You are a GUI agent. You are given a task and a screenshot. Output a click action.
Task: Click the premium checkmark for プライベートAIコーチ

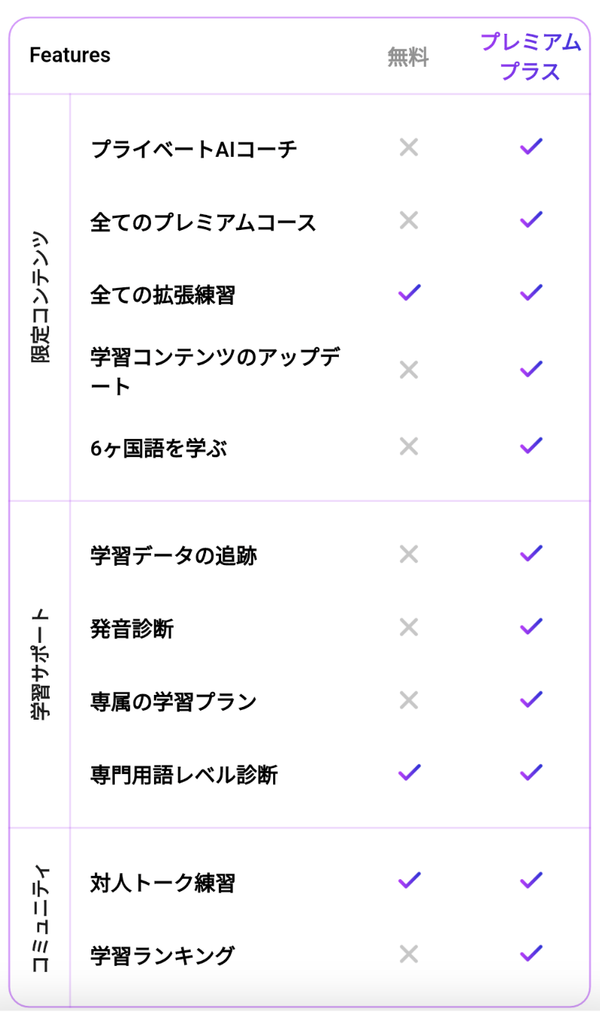tap(531, 146)
